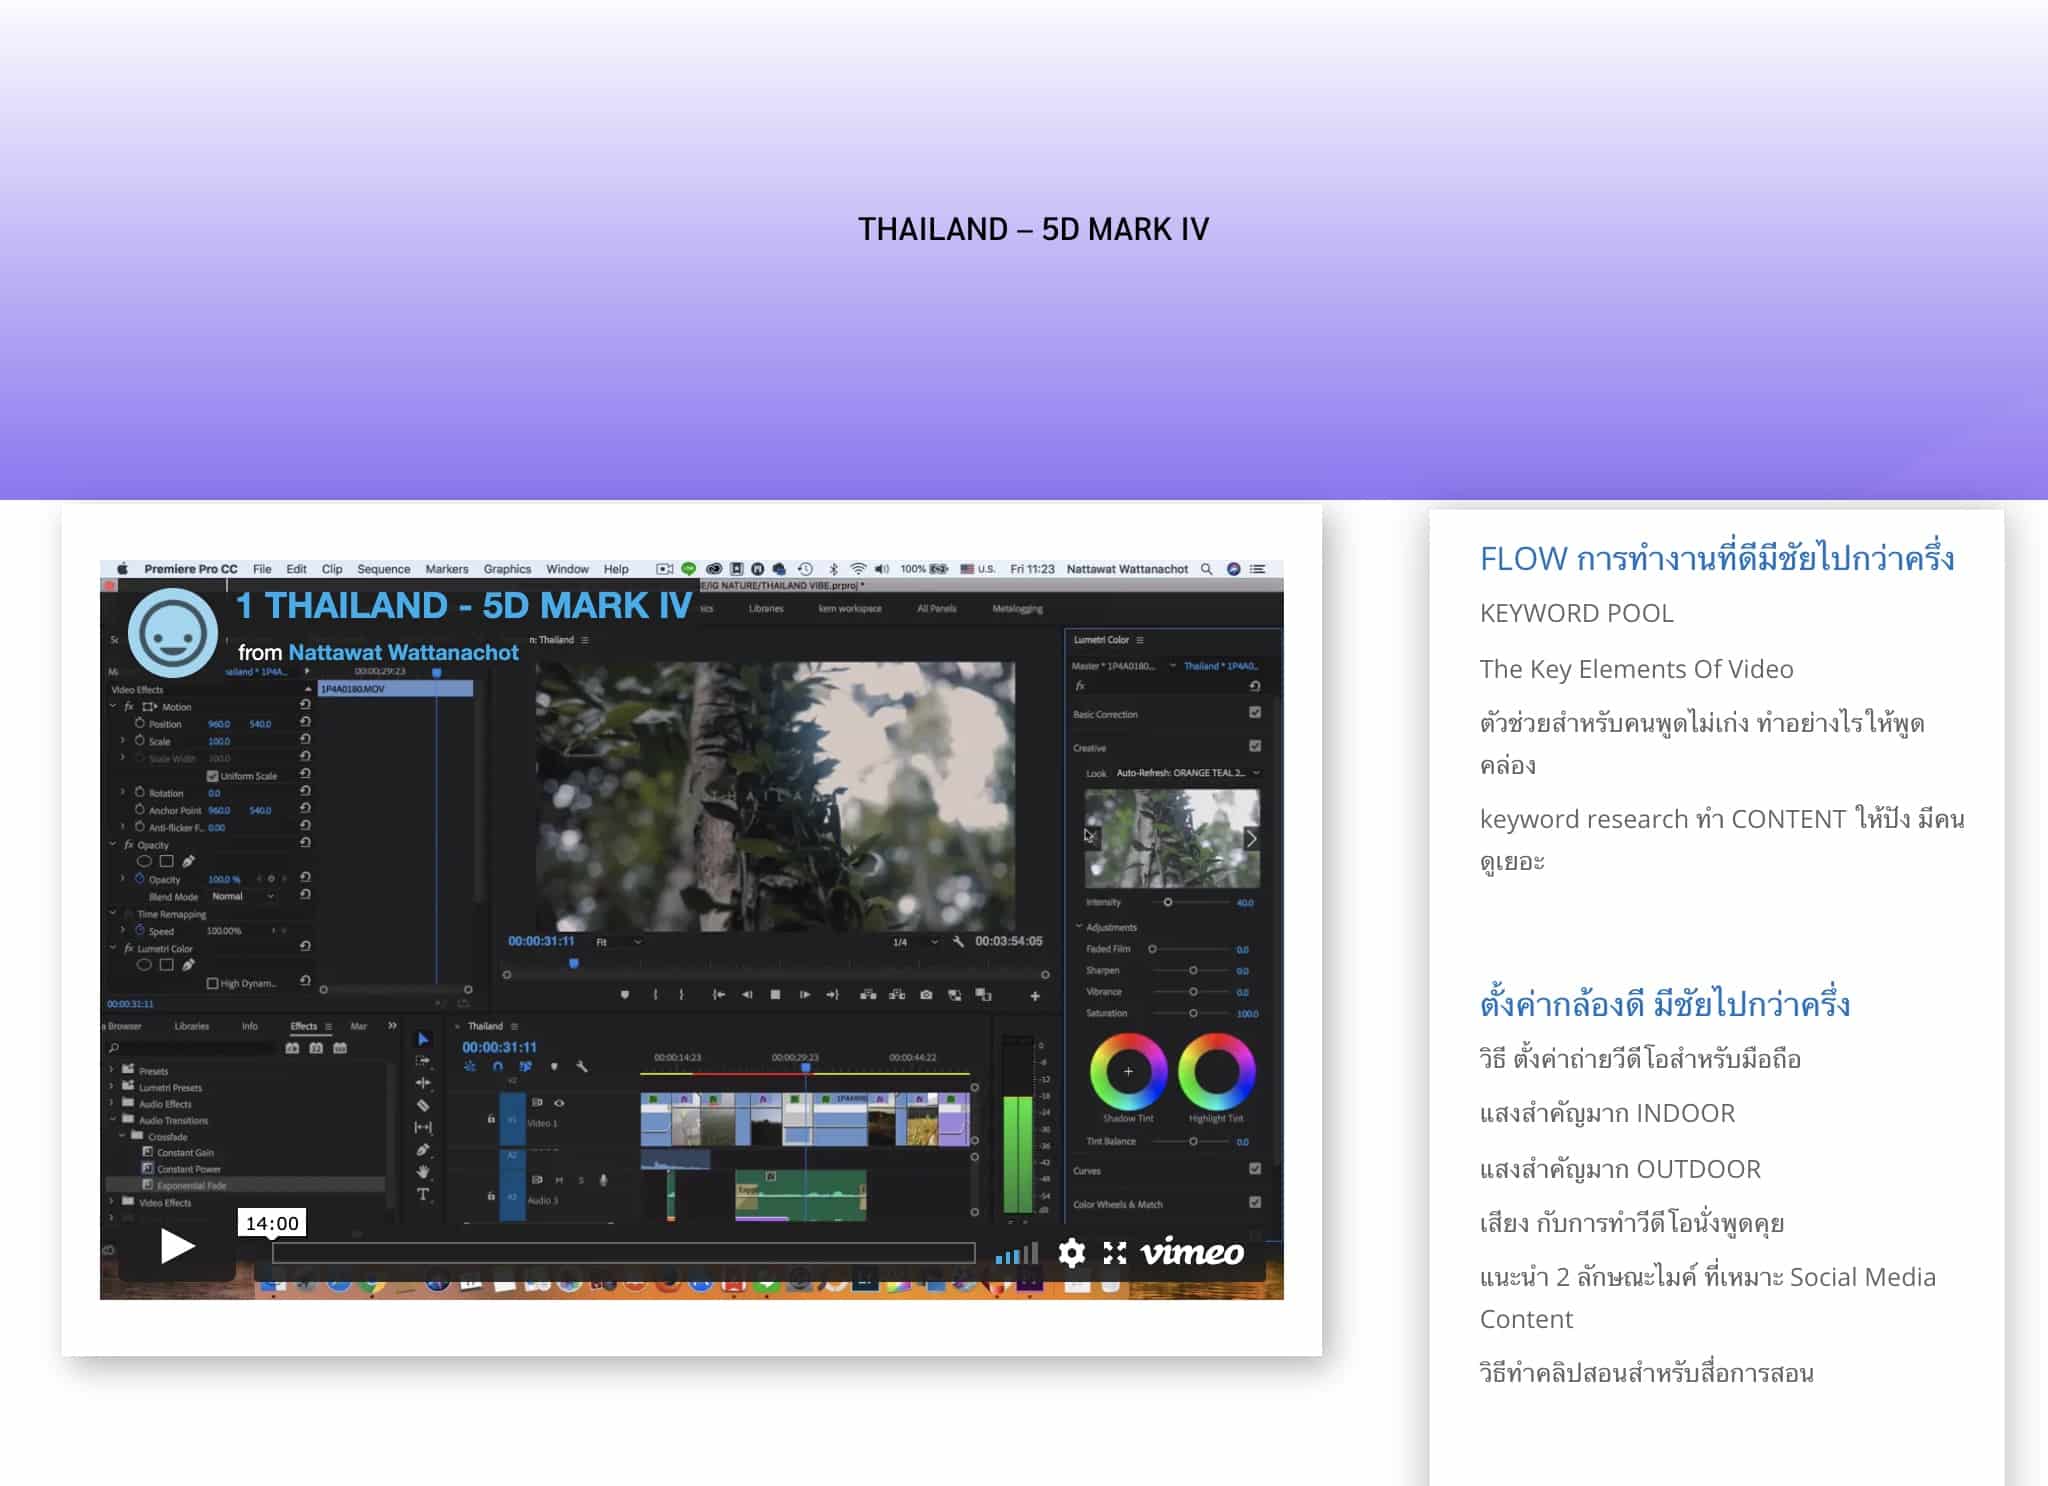Viewport: 2048px width, 1486px height.
Task: Toggle the Uniform Scale checkbox
Action: tap(212, 776)
